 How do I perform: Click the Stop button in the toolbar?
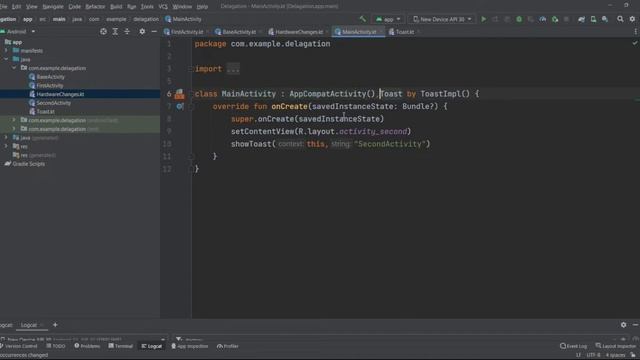pyautogui.click(x=566, y=19)
